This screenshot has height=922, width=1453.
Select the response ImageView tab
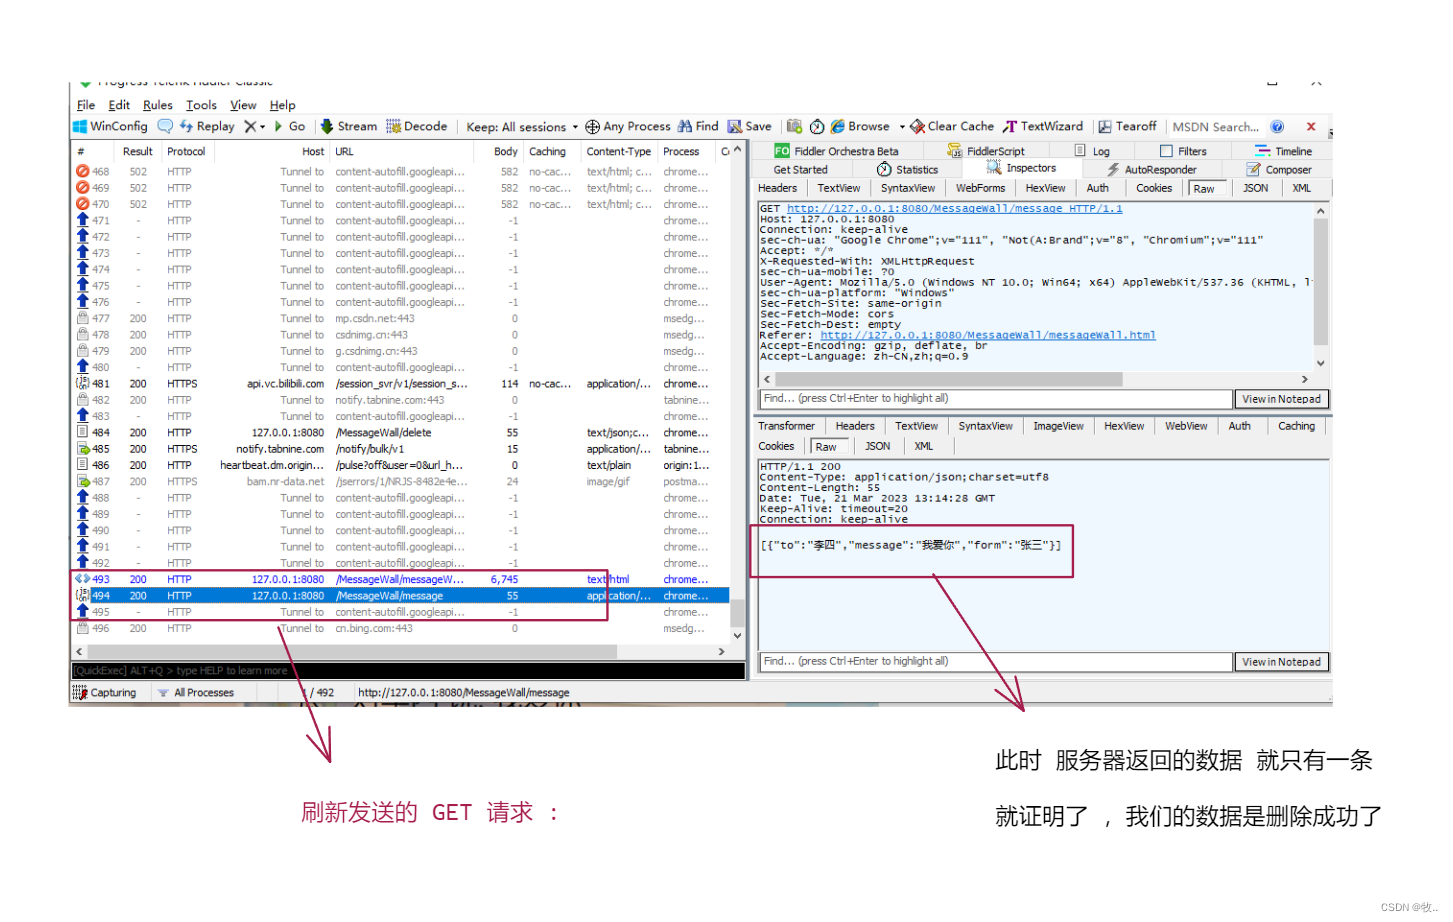pyautogui.click(x=1058, y=426)
